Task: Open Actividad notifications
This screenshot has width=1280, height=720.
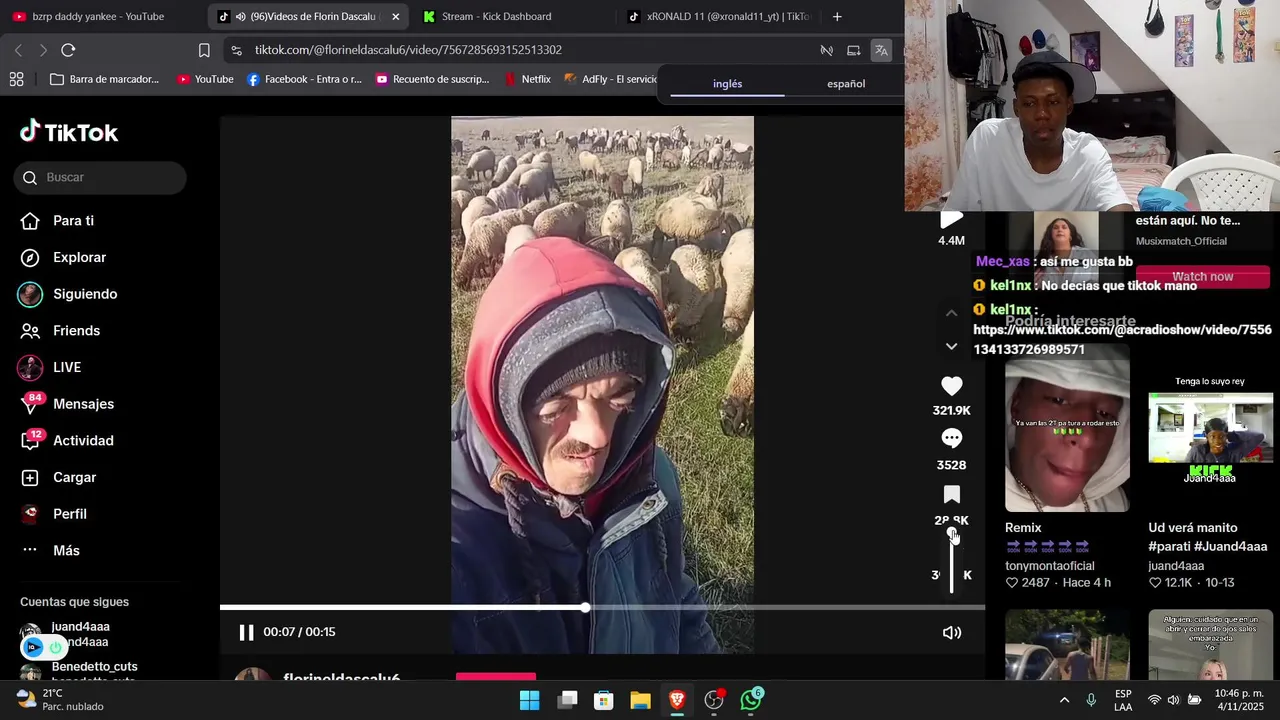Action: (67, 441)
